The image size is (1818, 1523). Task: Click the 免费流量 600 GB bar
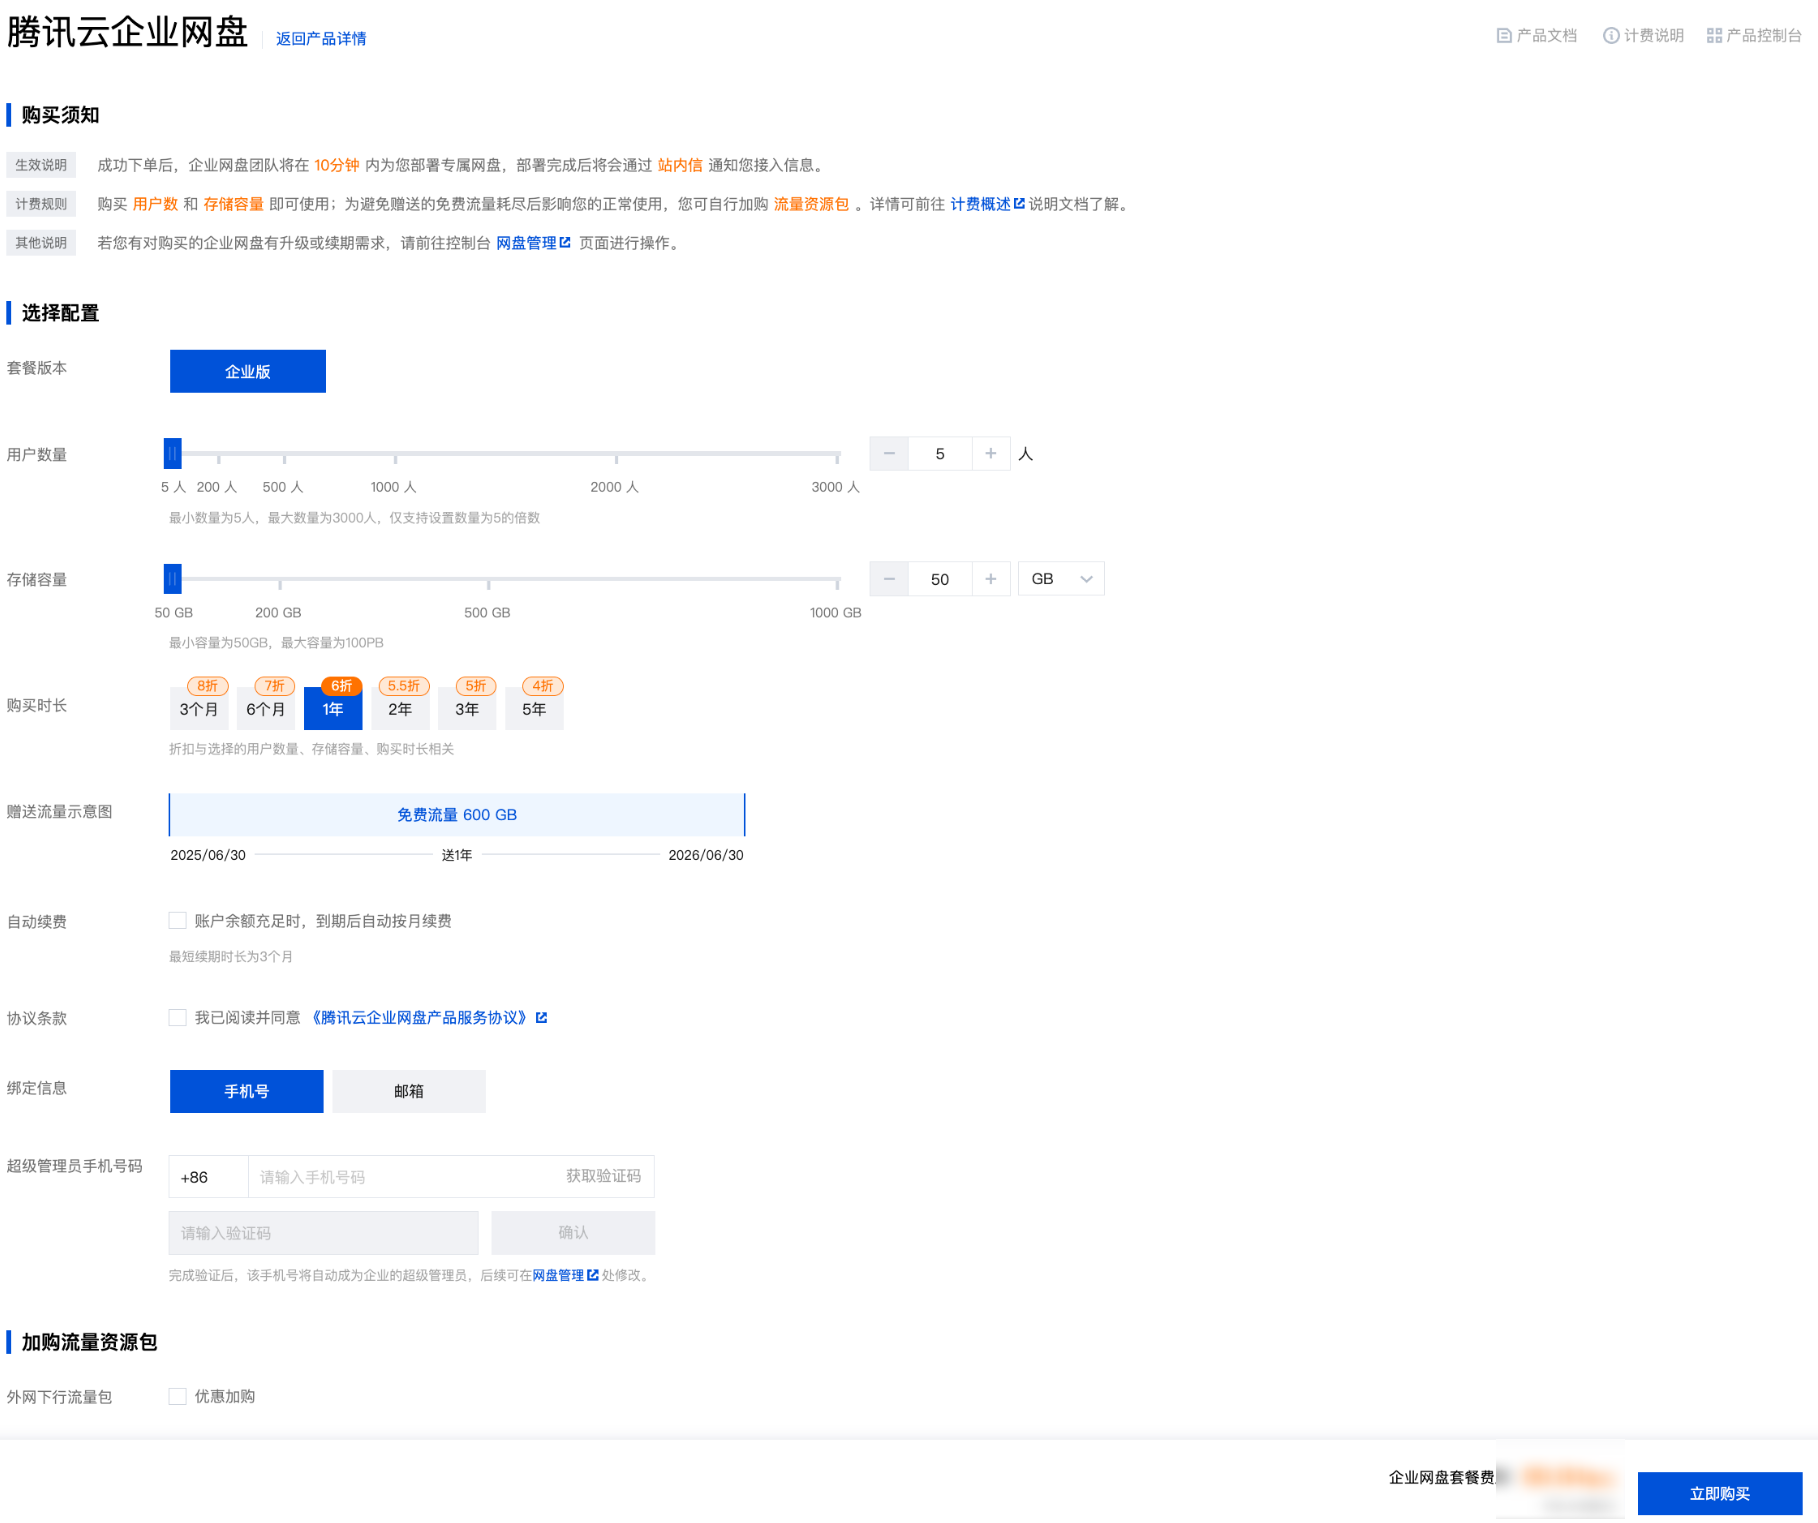[457, 815]
